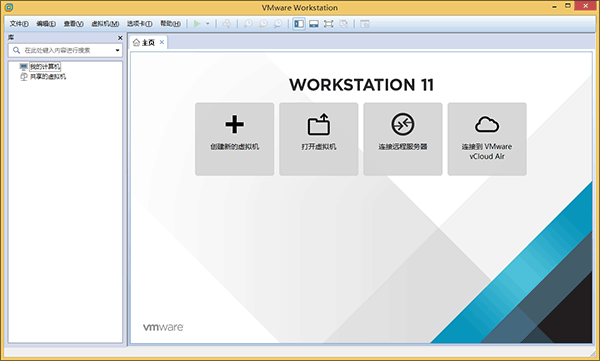Switch to the 主页 home tab
The image size is (600, 361).
tap(148, 42)
